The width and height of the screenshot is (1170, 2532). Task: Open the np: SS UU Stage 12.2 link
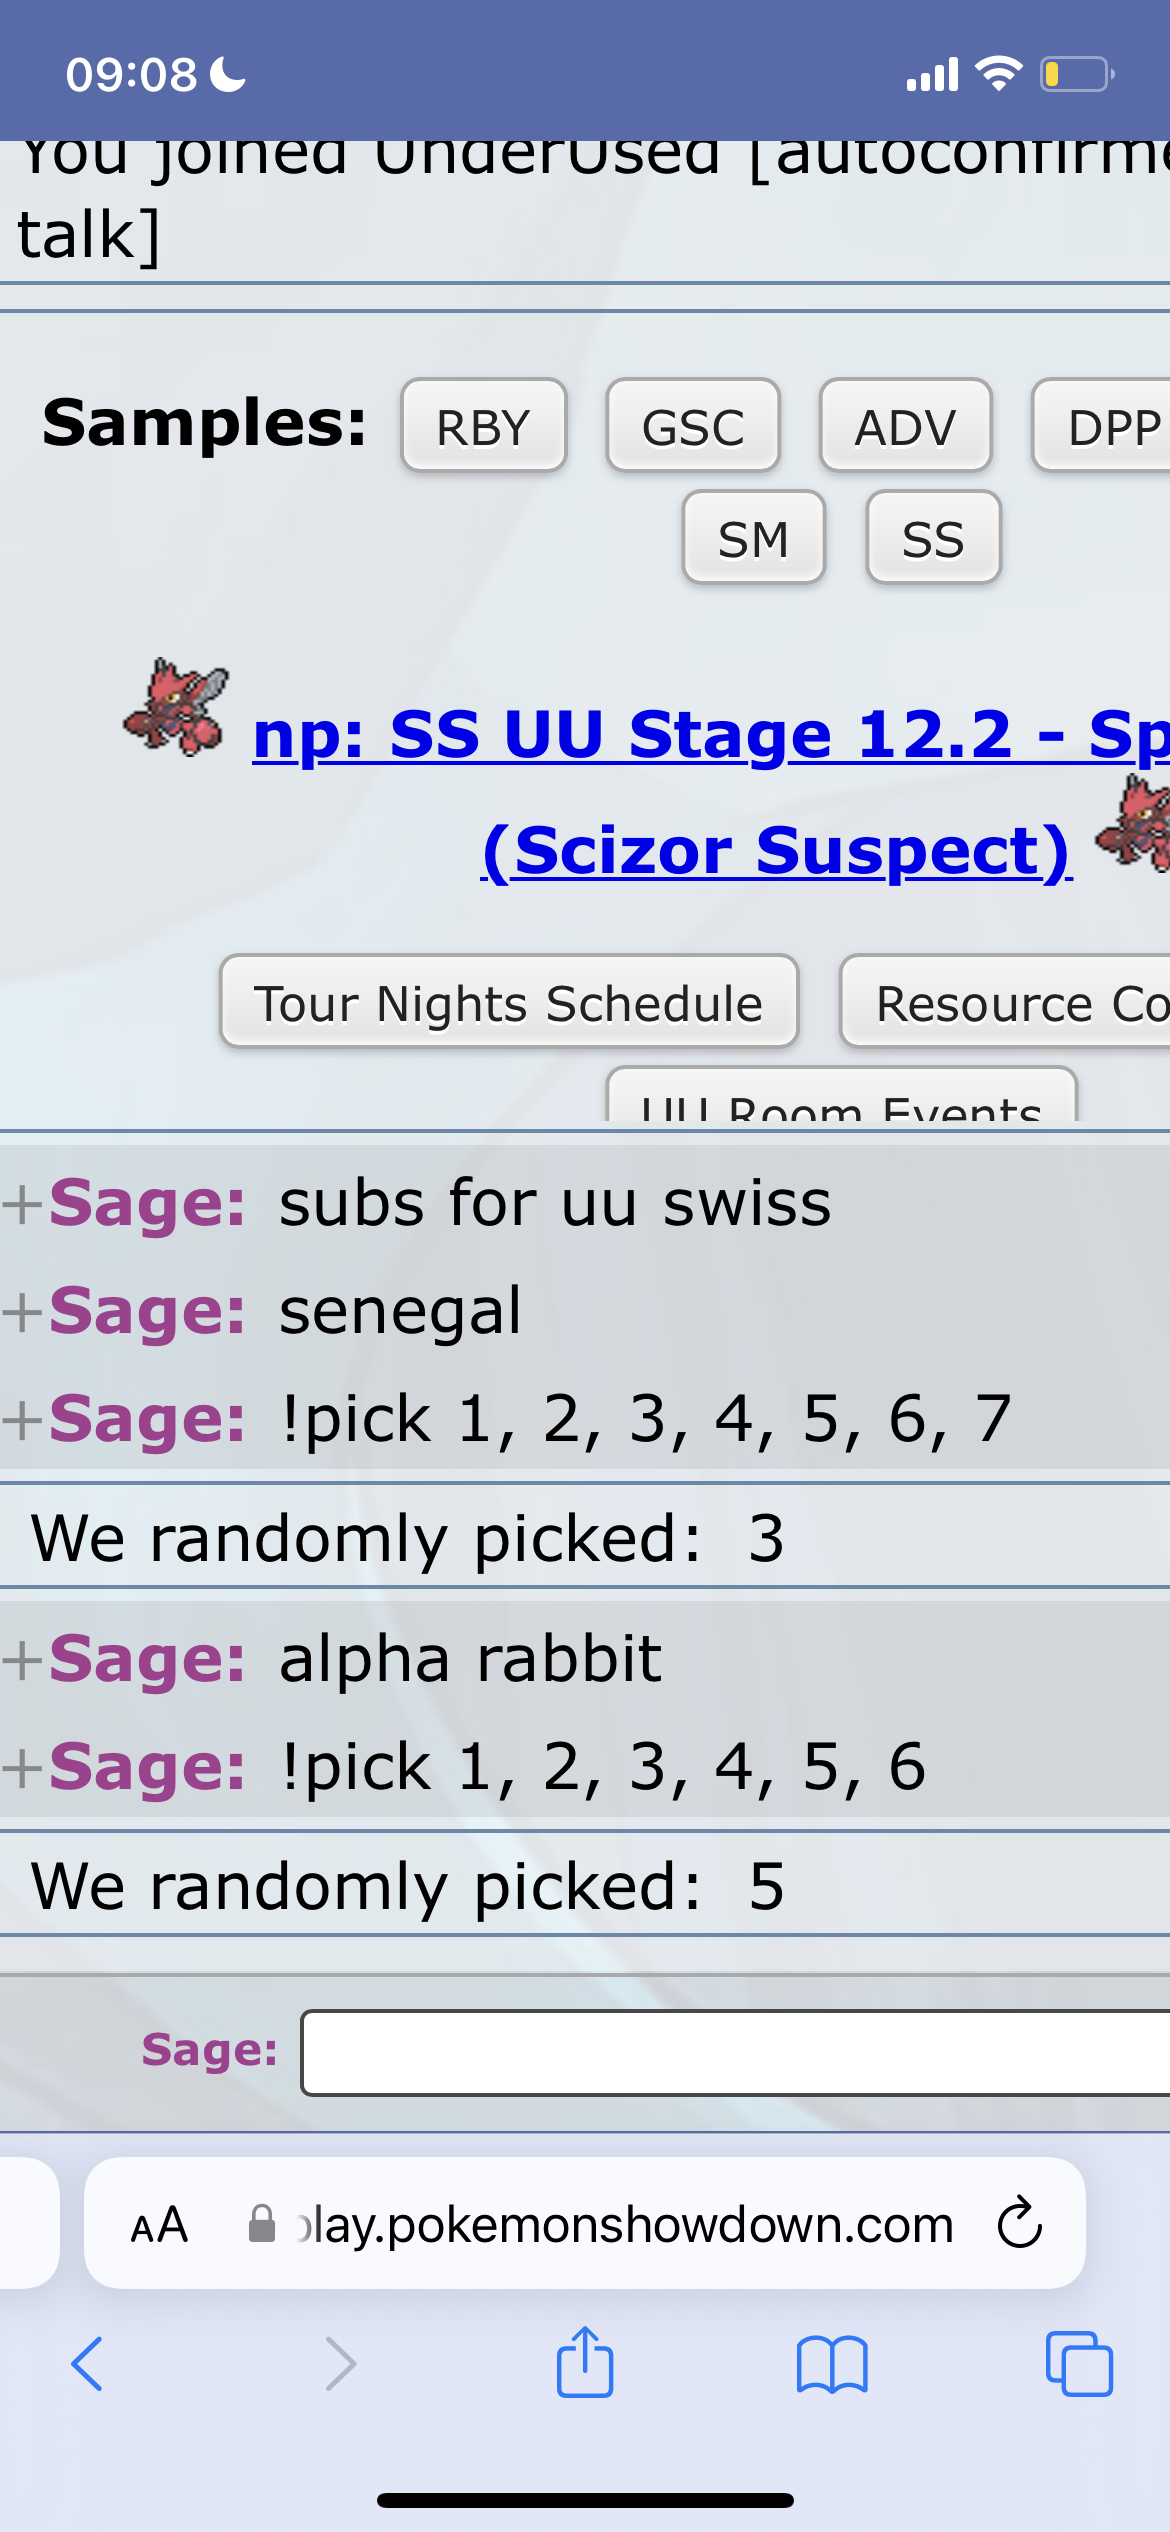pyautogui.click(x=711, y=735)
